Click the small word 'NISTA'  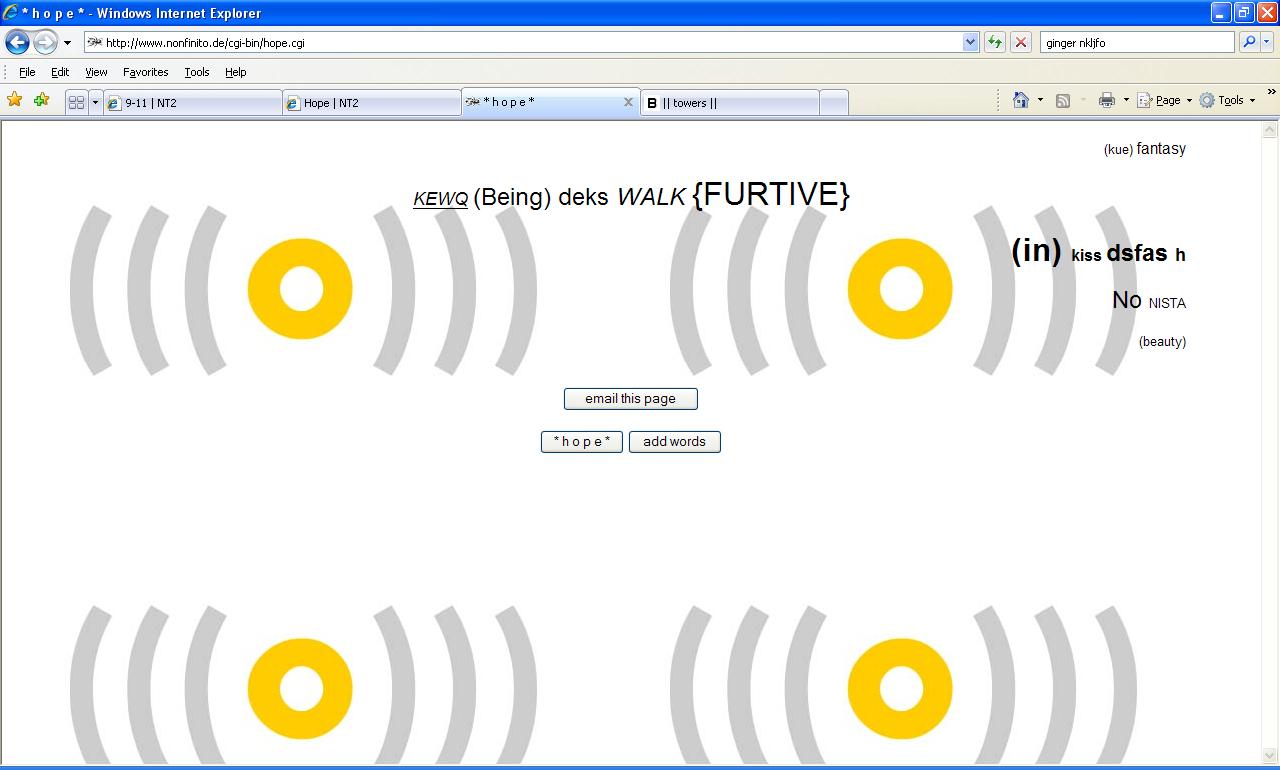[1167, 303]
